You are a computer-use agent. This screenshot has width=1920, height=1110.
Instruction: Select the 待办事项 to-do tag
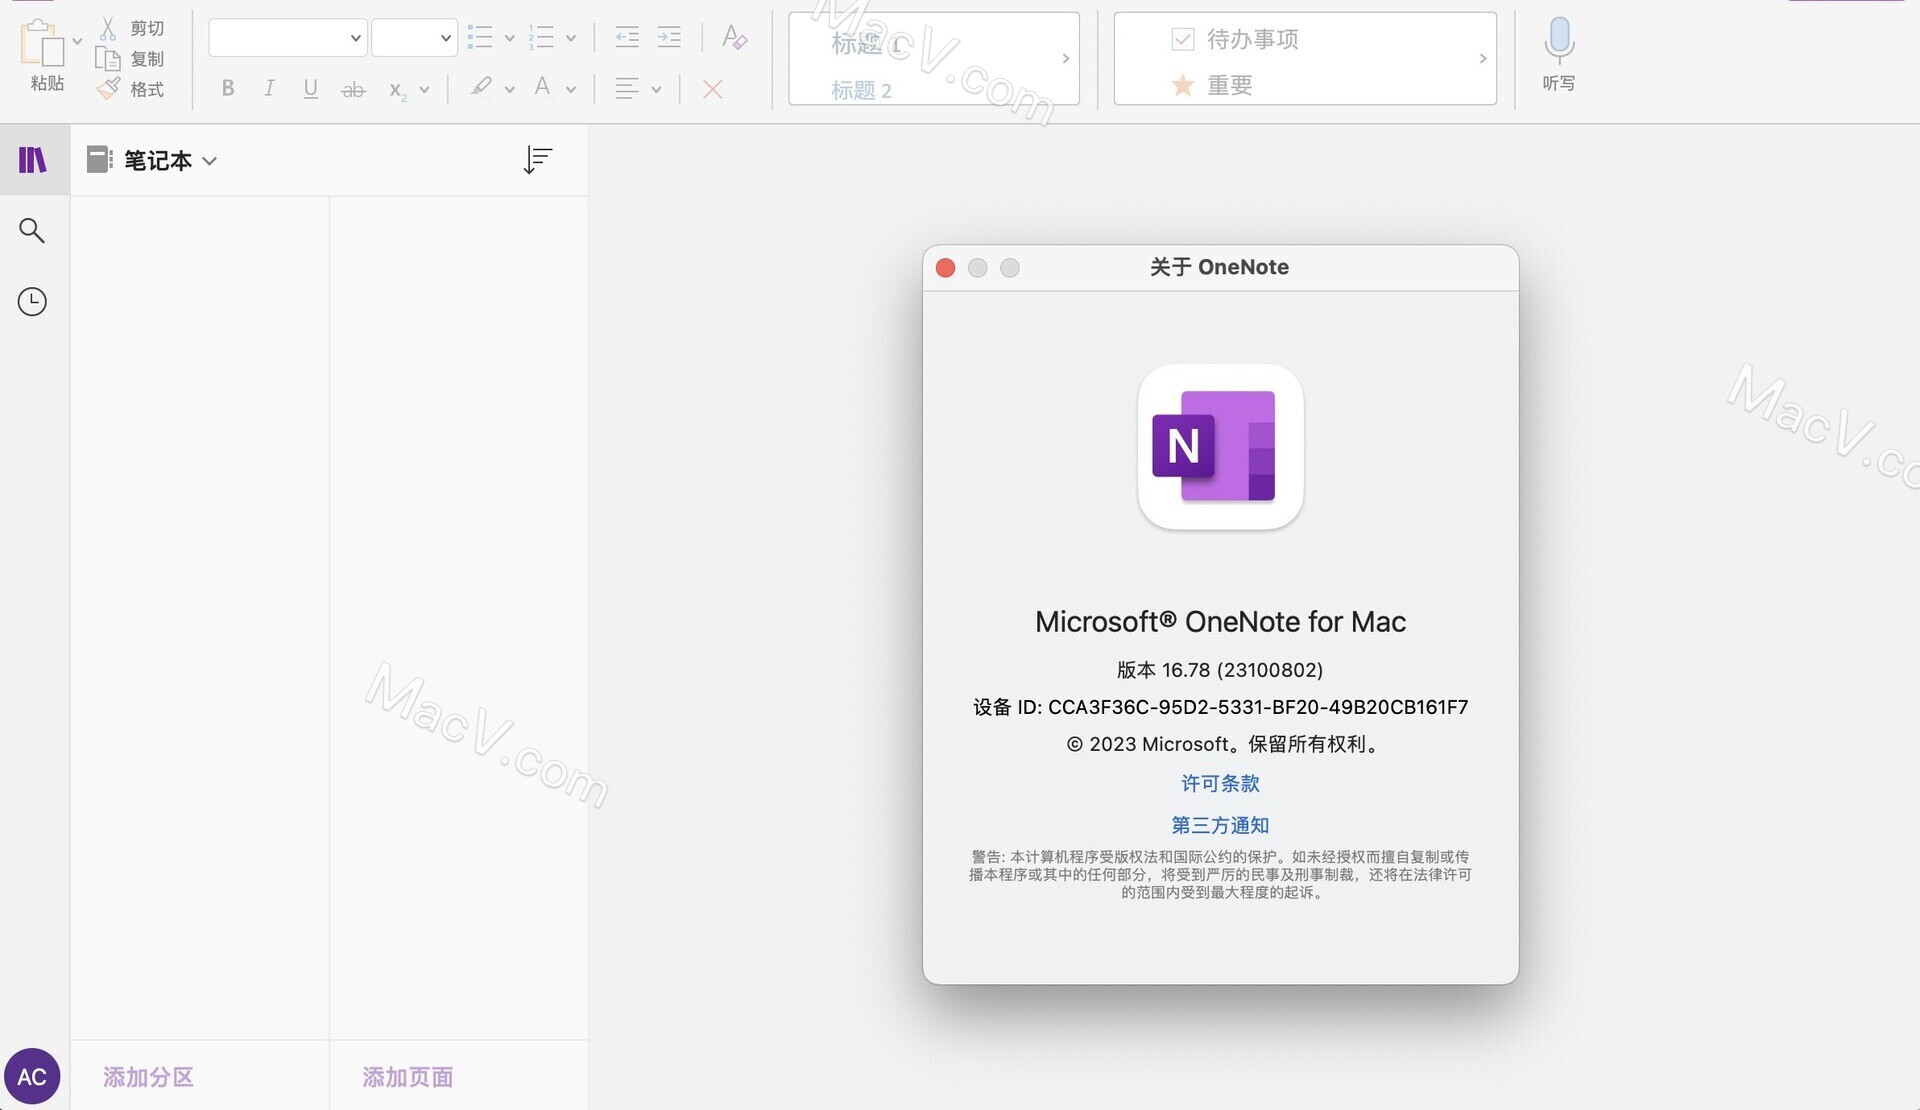pyautogui.click(x=1235, y=39)
